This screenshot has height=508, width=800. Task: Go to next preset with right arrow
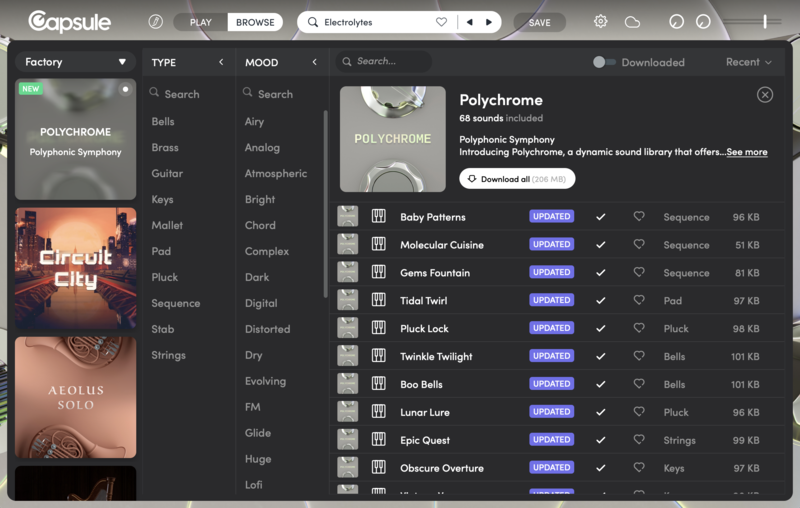coord(489,21)
